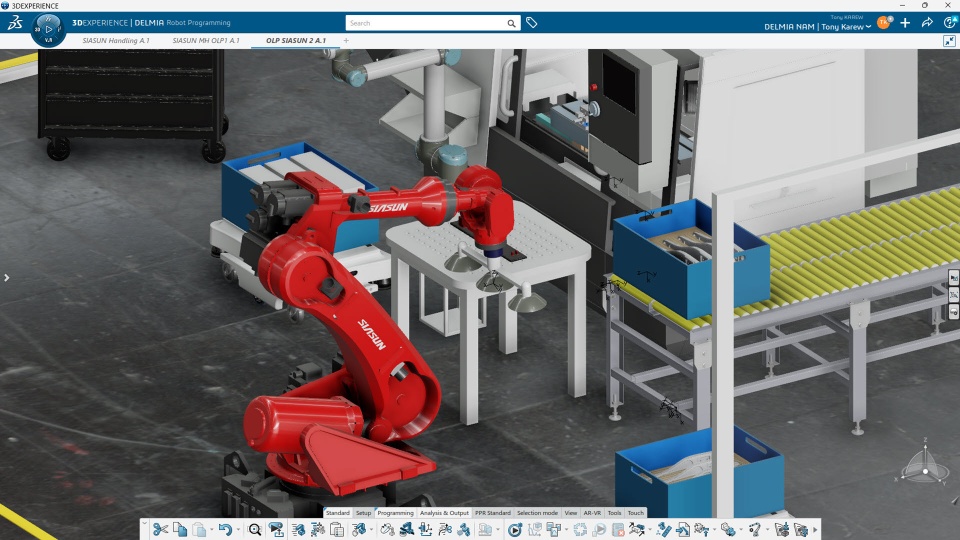The height and width of the screenshot is (540, 960).
Task: Click the play simulation circular icon
Action: [x=515, y=530]
